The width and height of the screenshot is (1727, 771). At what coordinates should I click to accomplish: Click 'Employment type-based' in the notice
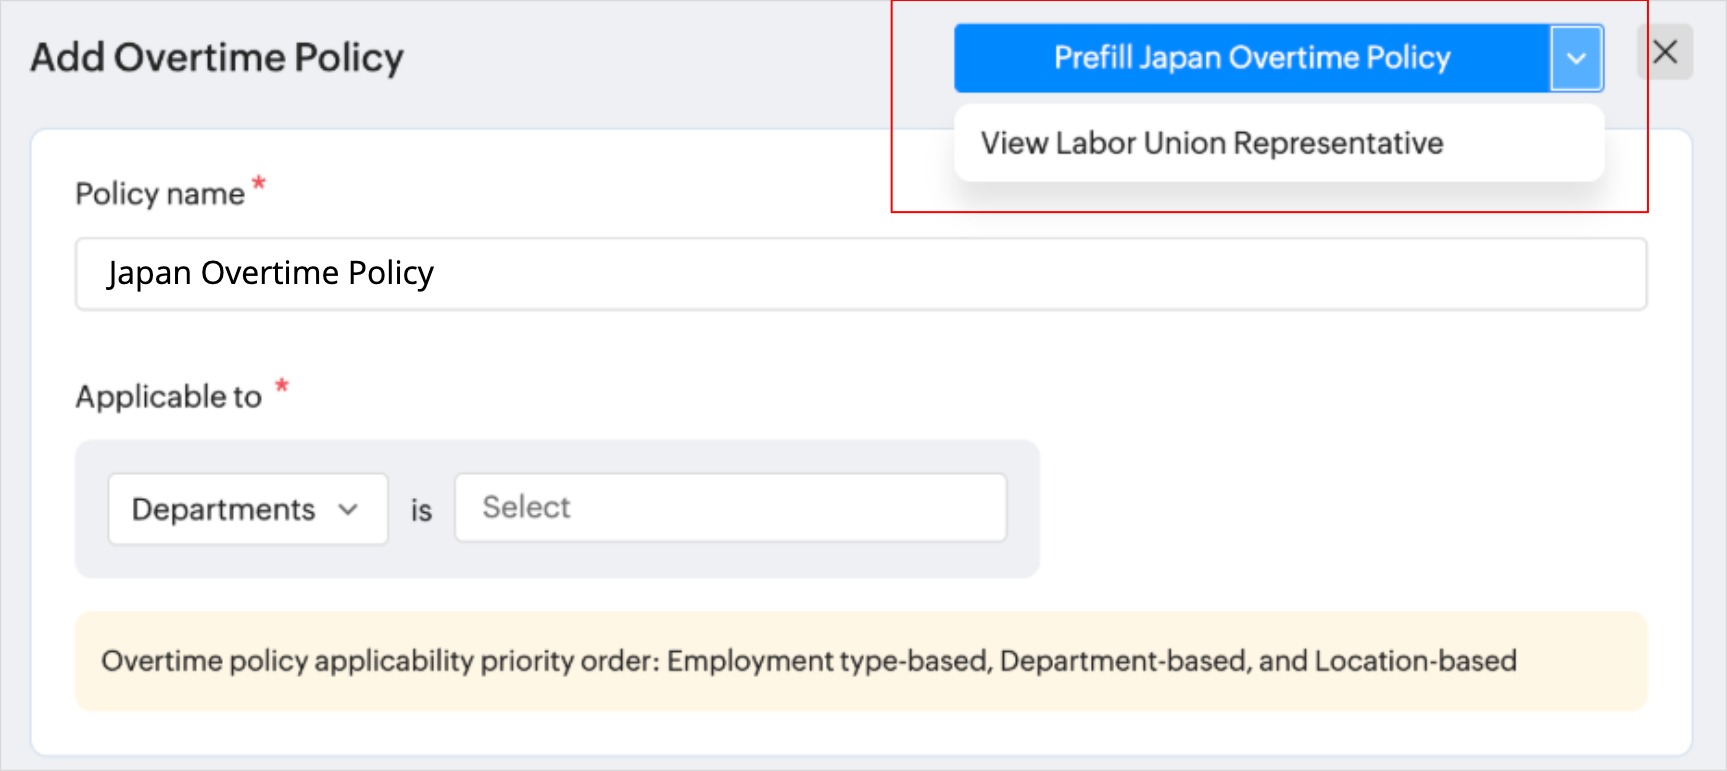pyautogui.click(x=827, y=661)
